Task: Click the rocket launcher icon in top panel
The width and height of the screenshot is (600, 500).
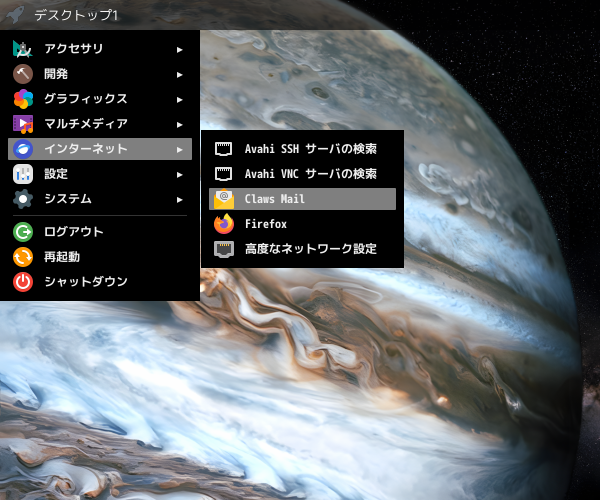Action: tap(15, 15)
